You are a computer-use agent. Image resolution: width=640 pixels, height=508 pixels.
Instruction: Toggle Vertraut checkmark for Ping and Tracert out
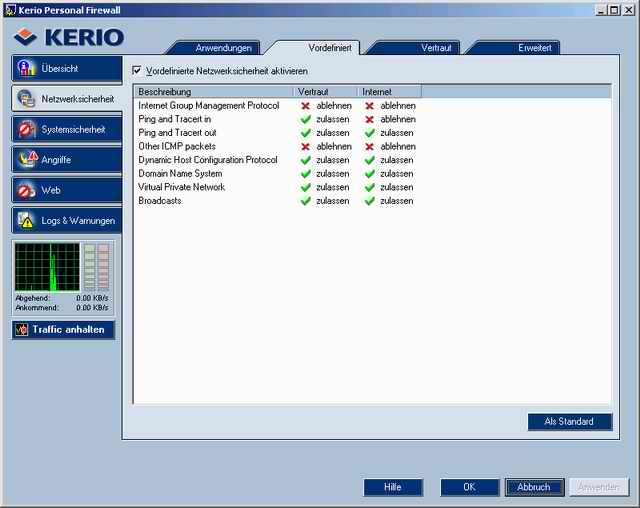click(x=305, y=133)
